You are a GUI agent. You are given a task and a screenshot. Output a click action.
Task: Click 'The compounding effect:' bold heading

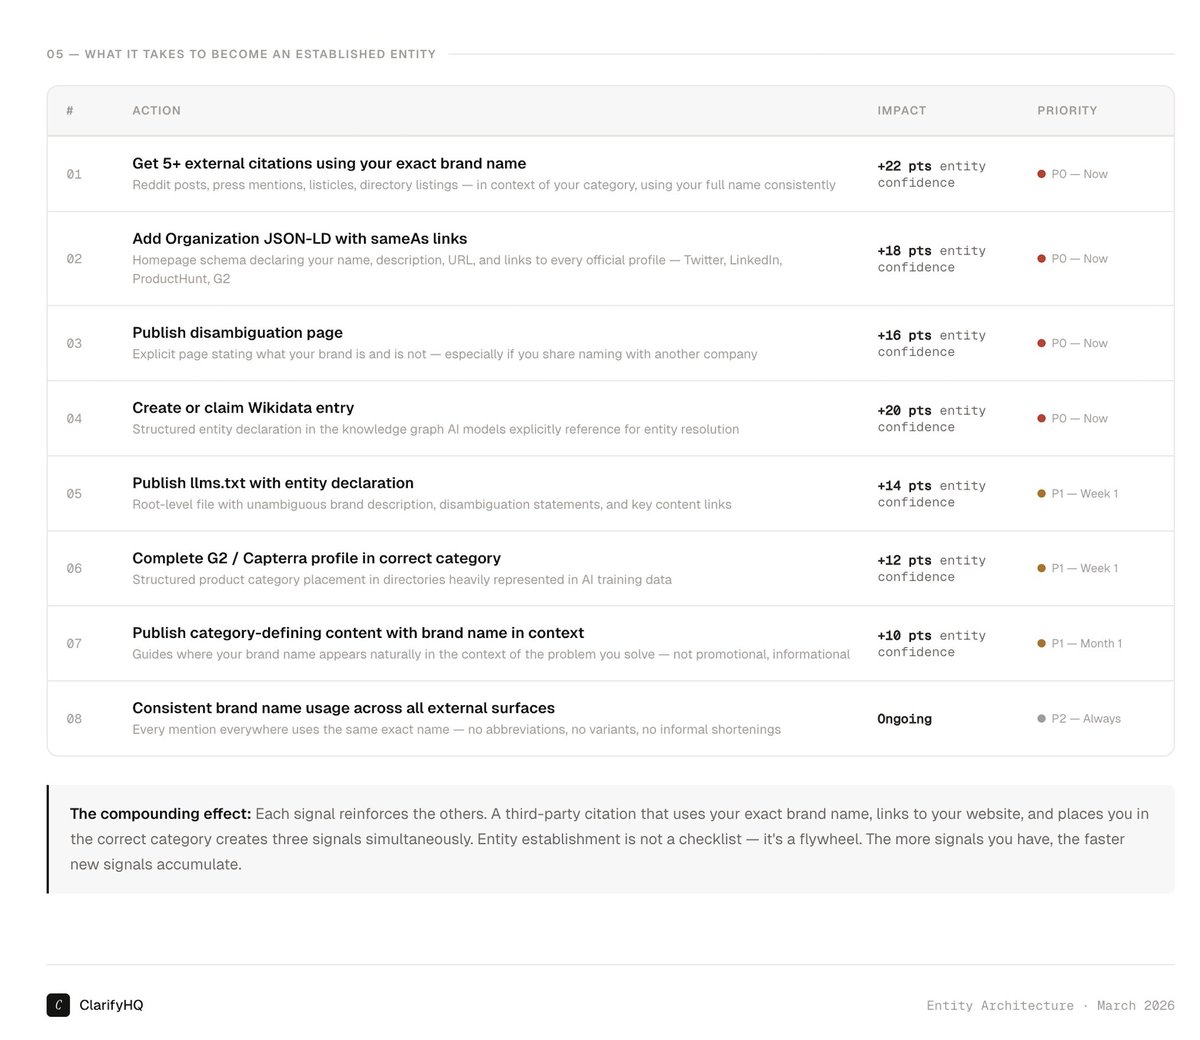[x=160, y=814]
